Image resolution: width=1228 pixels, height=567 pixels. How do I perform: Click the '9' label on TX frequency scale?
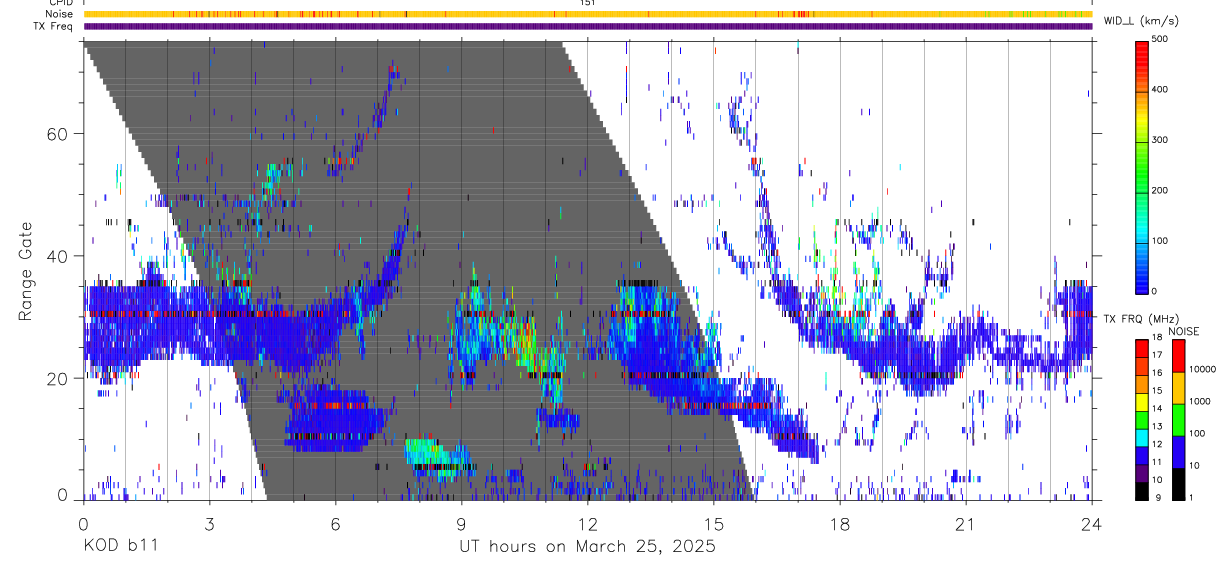(1156, 497)
